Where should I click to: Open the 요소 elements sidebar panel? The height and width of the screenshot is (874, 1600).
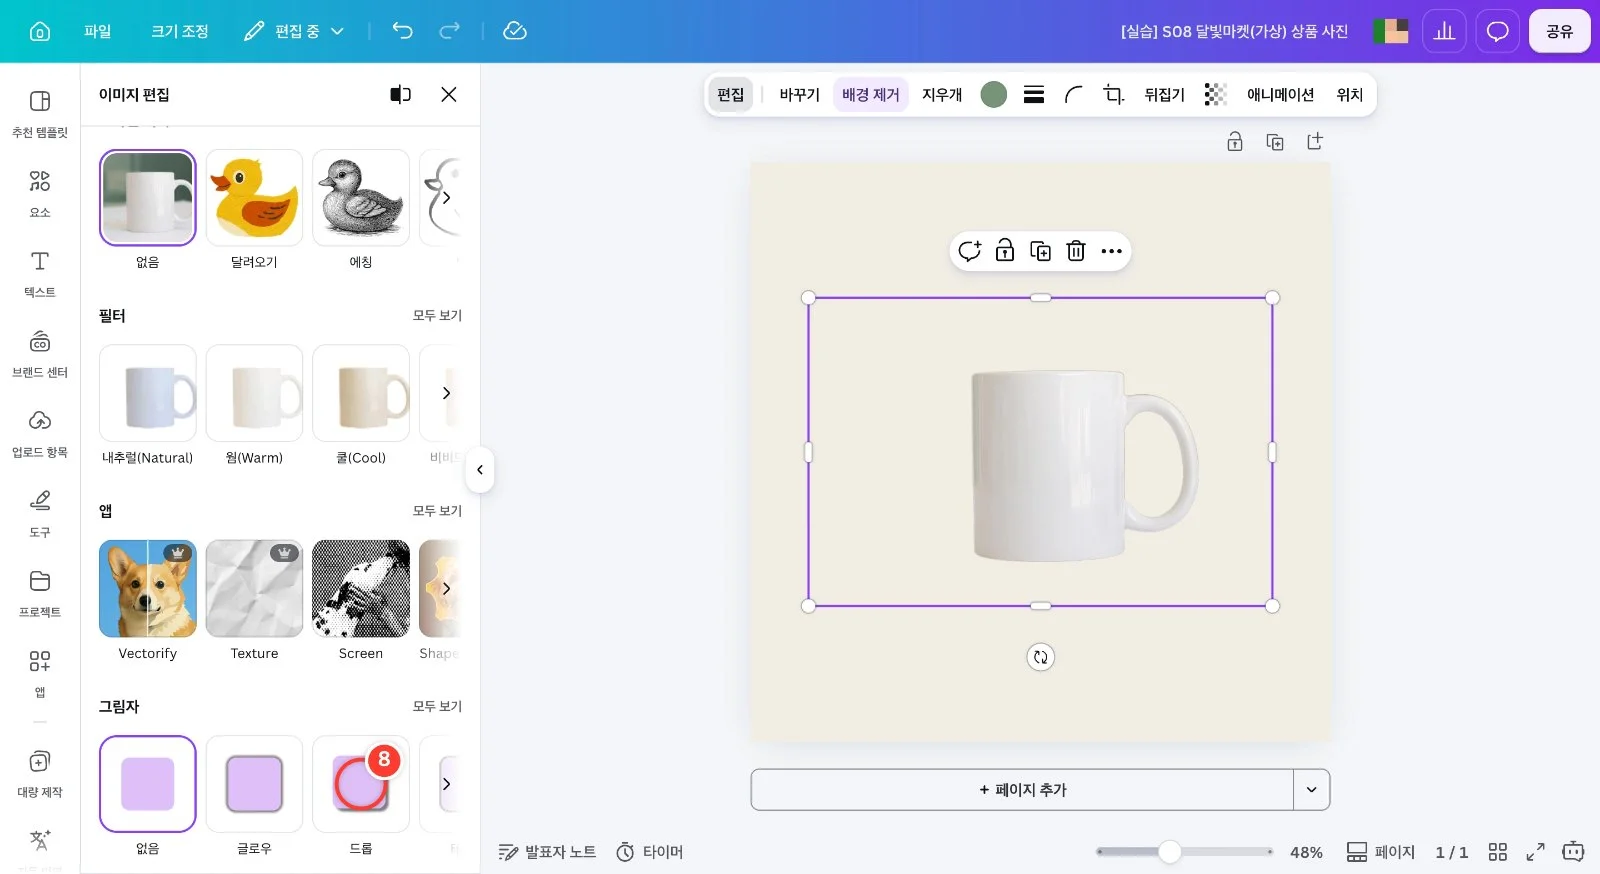pos(40,193)
